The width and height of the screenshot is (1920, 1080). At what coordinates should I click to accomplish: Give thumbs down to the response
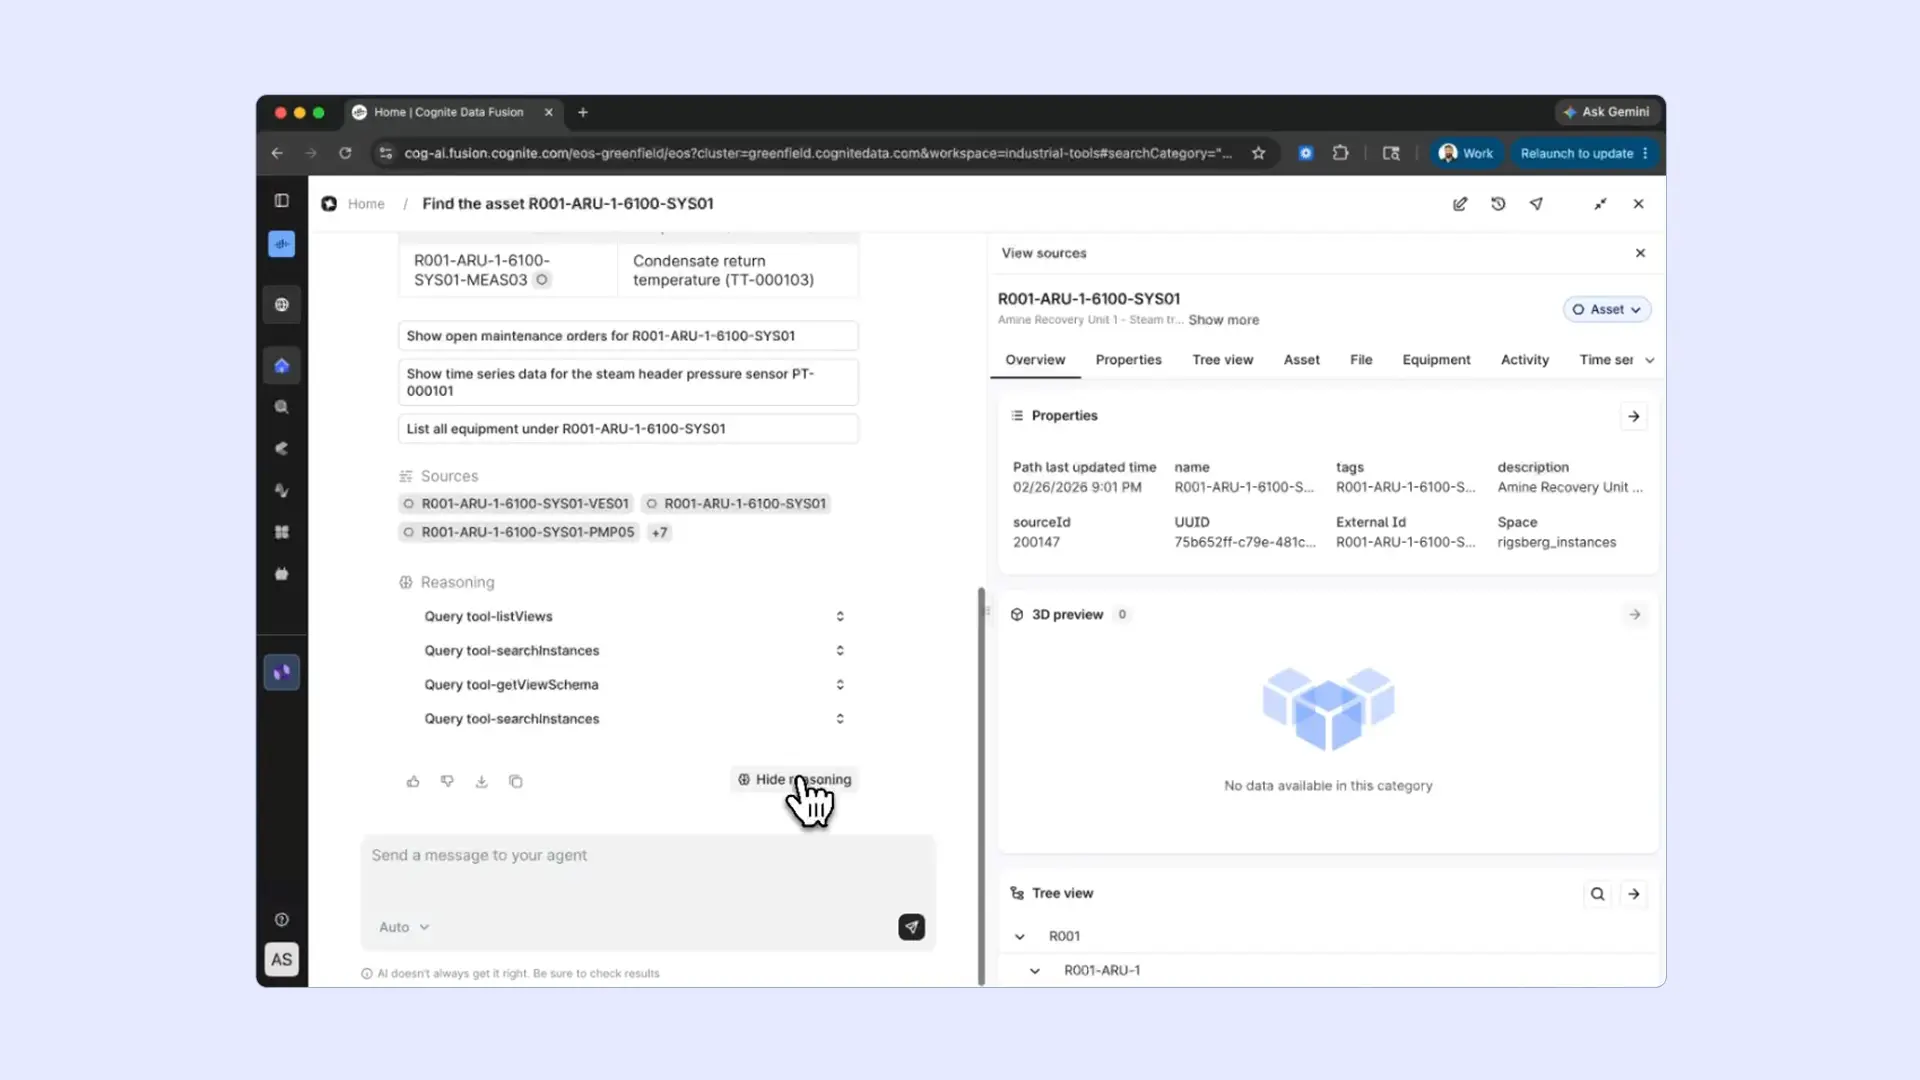pos(447,782)
